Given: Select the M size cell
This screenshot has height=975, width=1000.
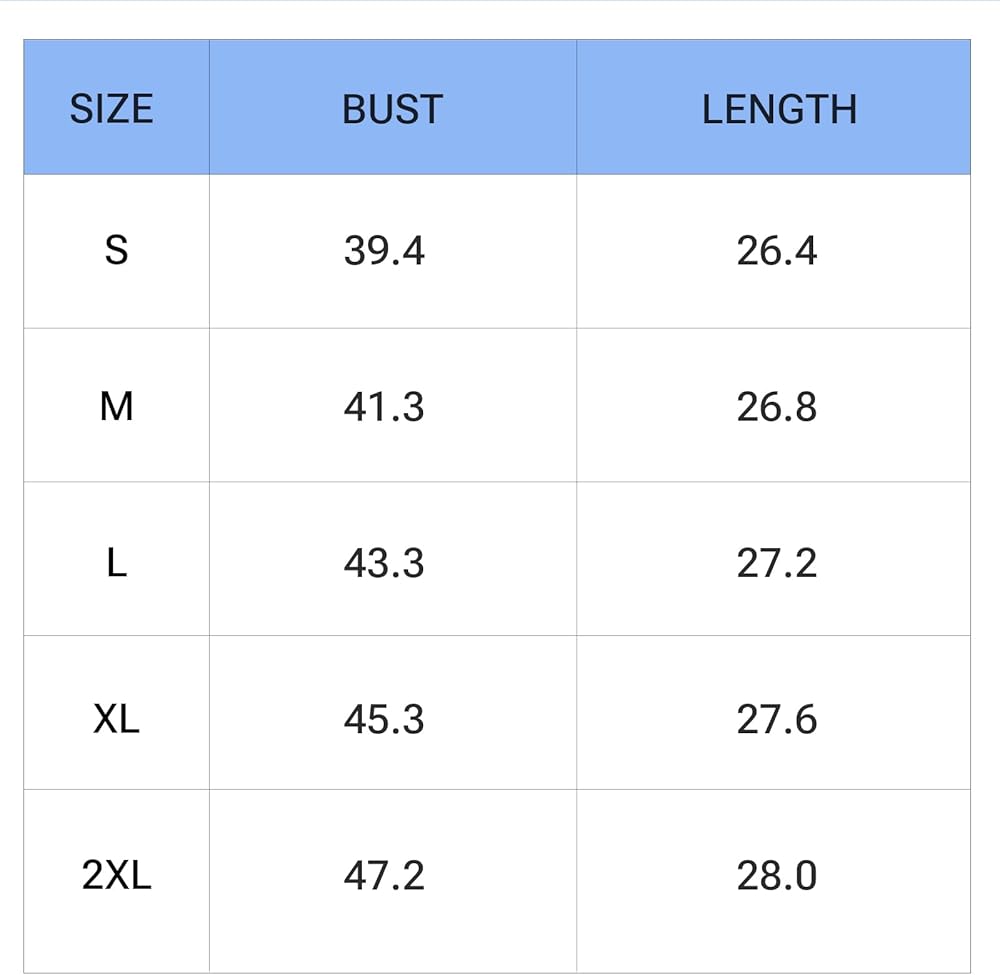Looking at the screenshot, I should click(117, 406).
